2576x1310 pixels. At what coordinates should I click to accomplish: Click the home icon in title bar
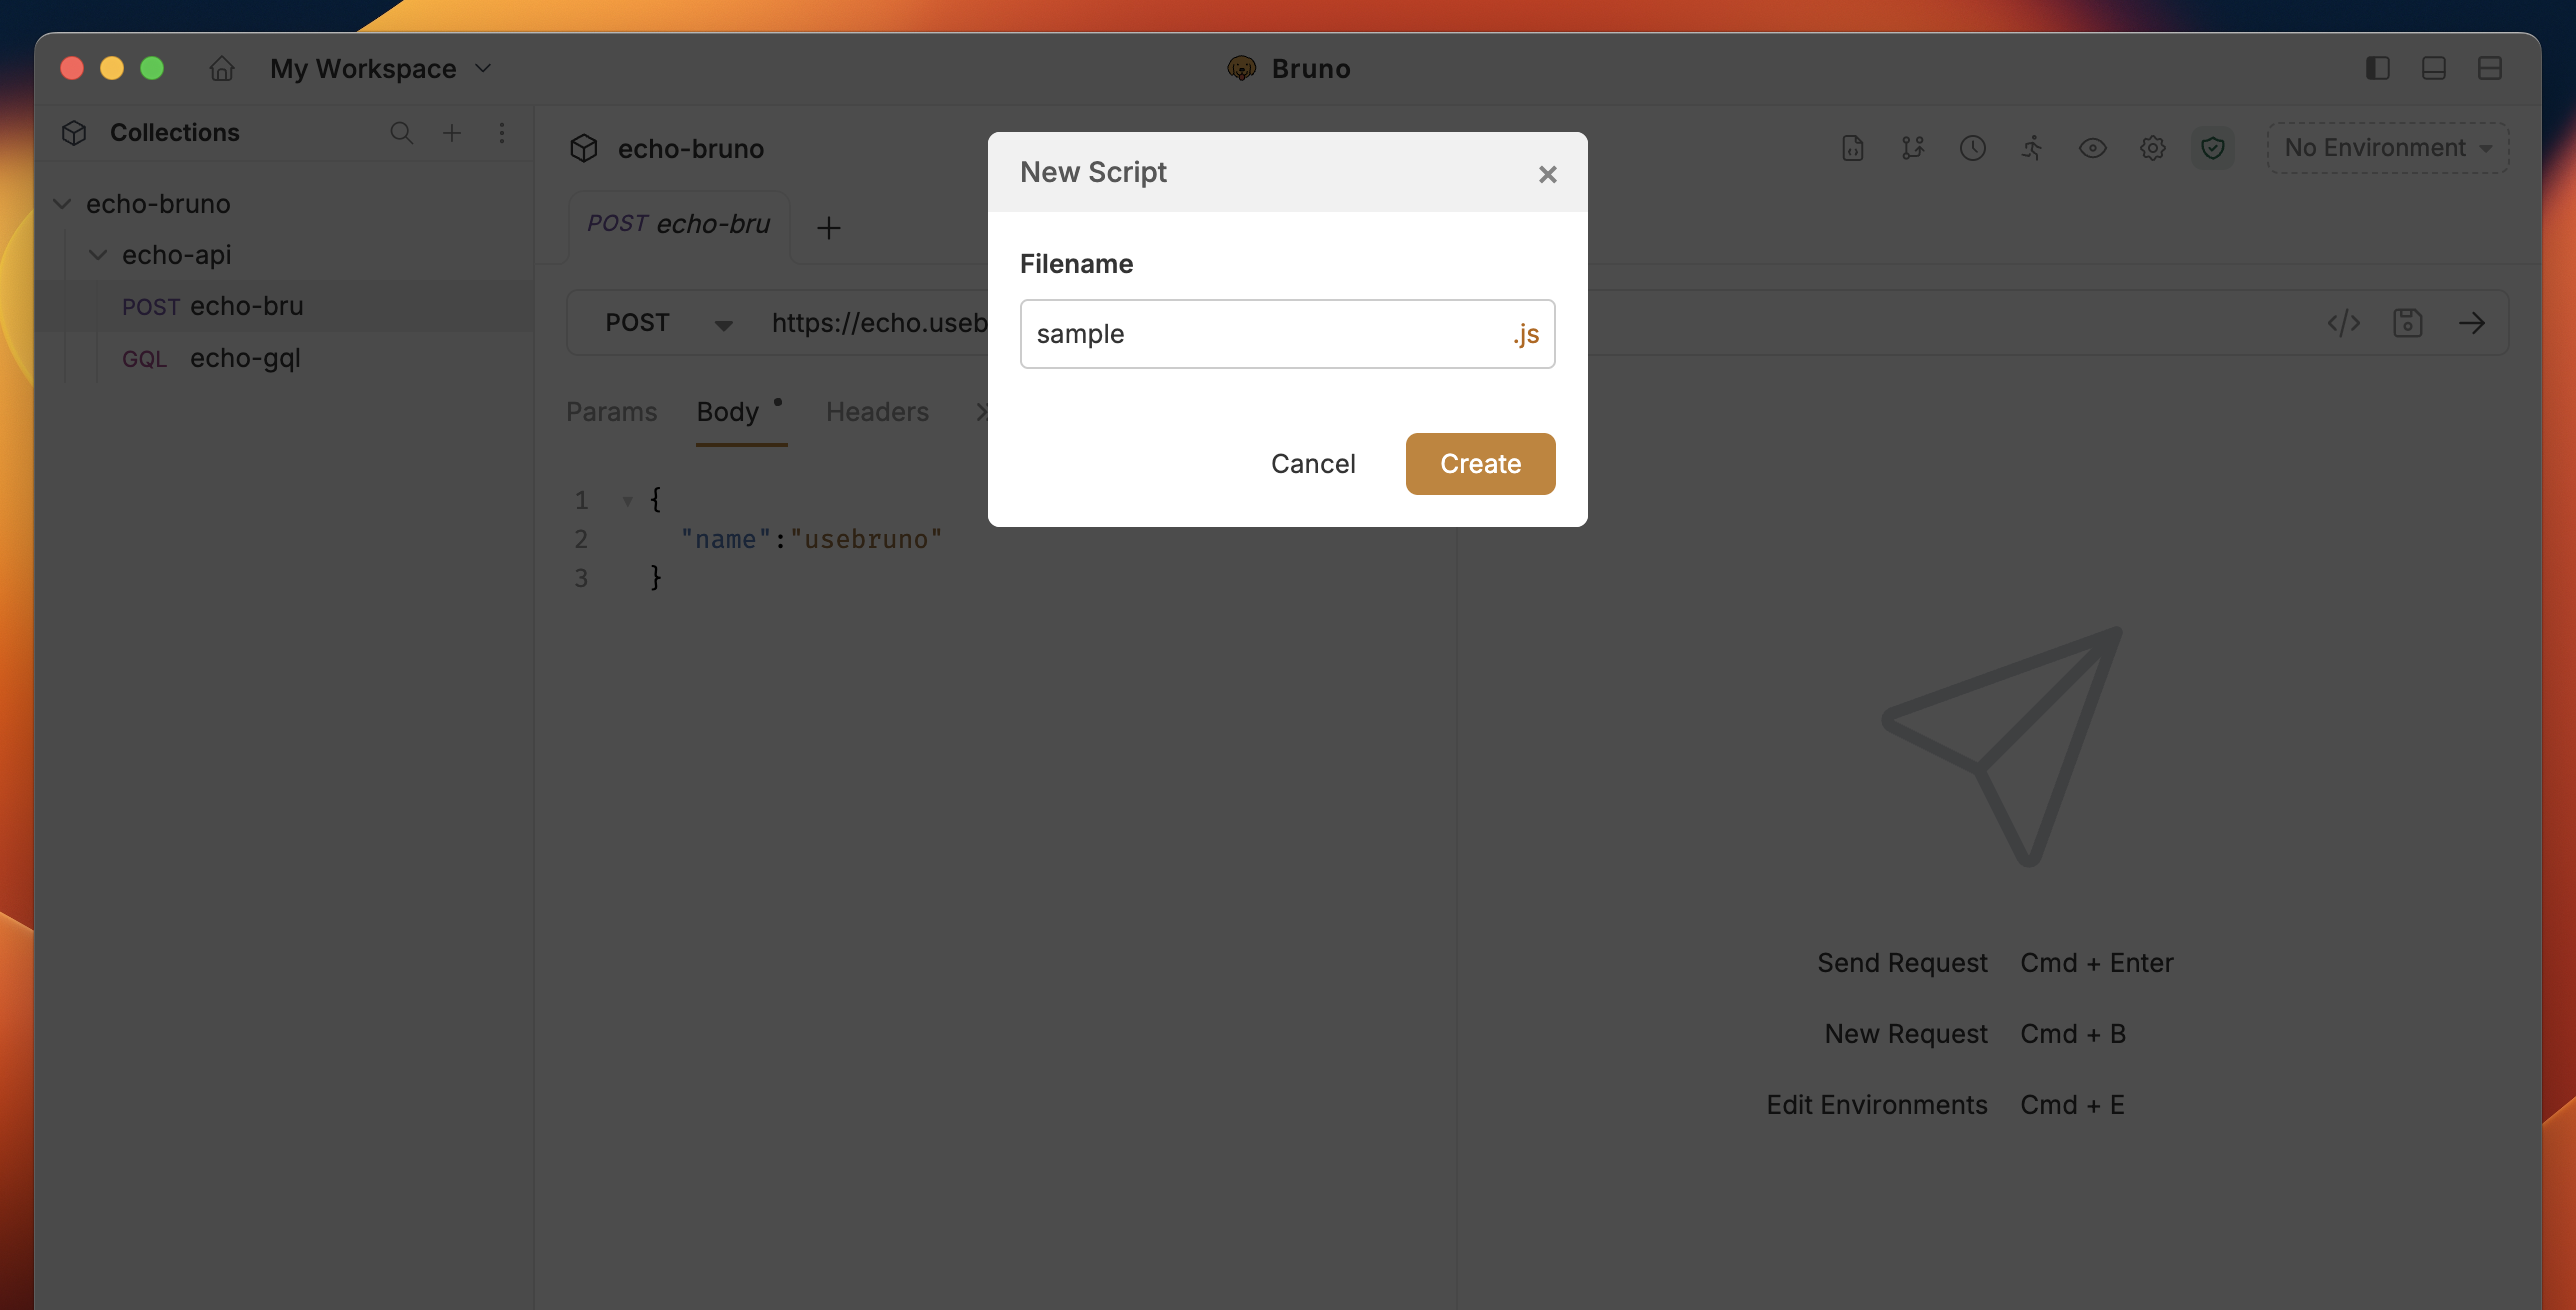click(221, 68)
